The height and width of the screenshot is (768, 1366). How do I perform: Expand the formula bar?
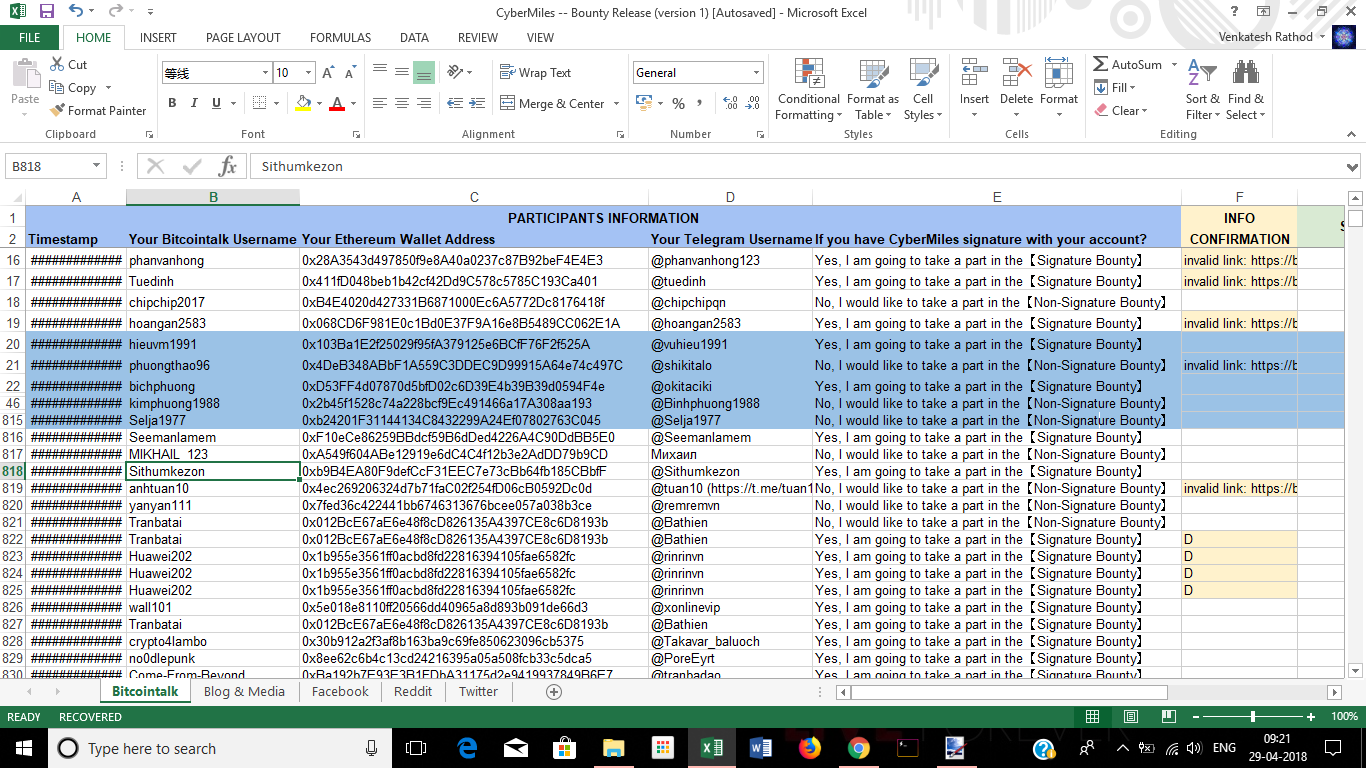pos(1352,167)
